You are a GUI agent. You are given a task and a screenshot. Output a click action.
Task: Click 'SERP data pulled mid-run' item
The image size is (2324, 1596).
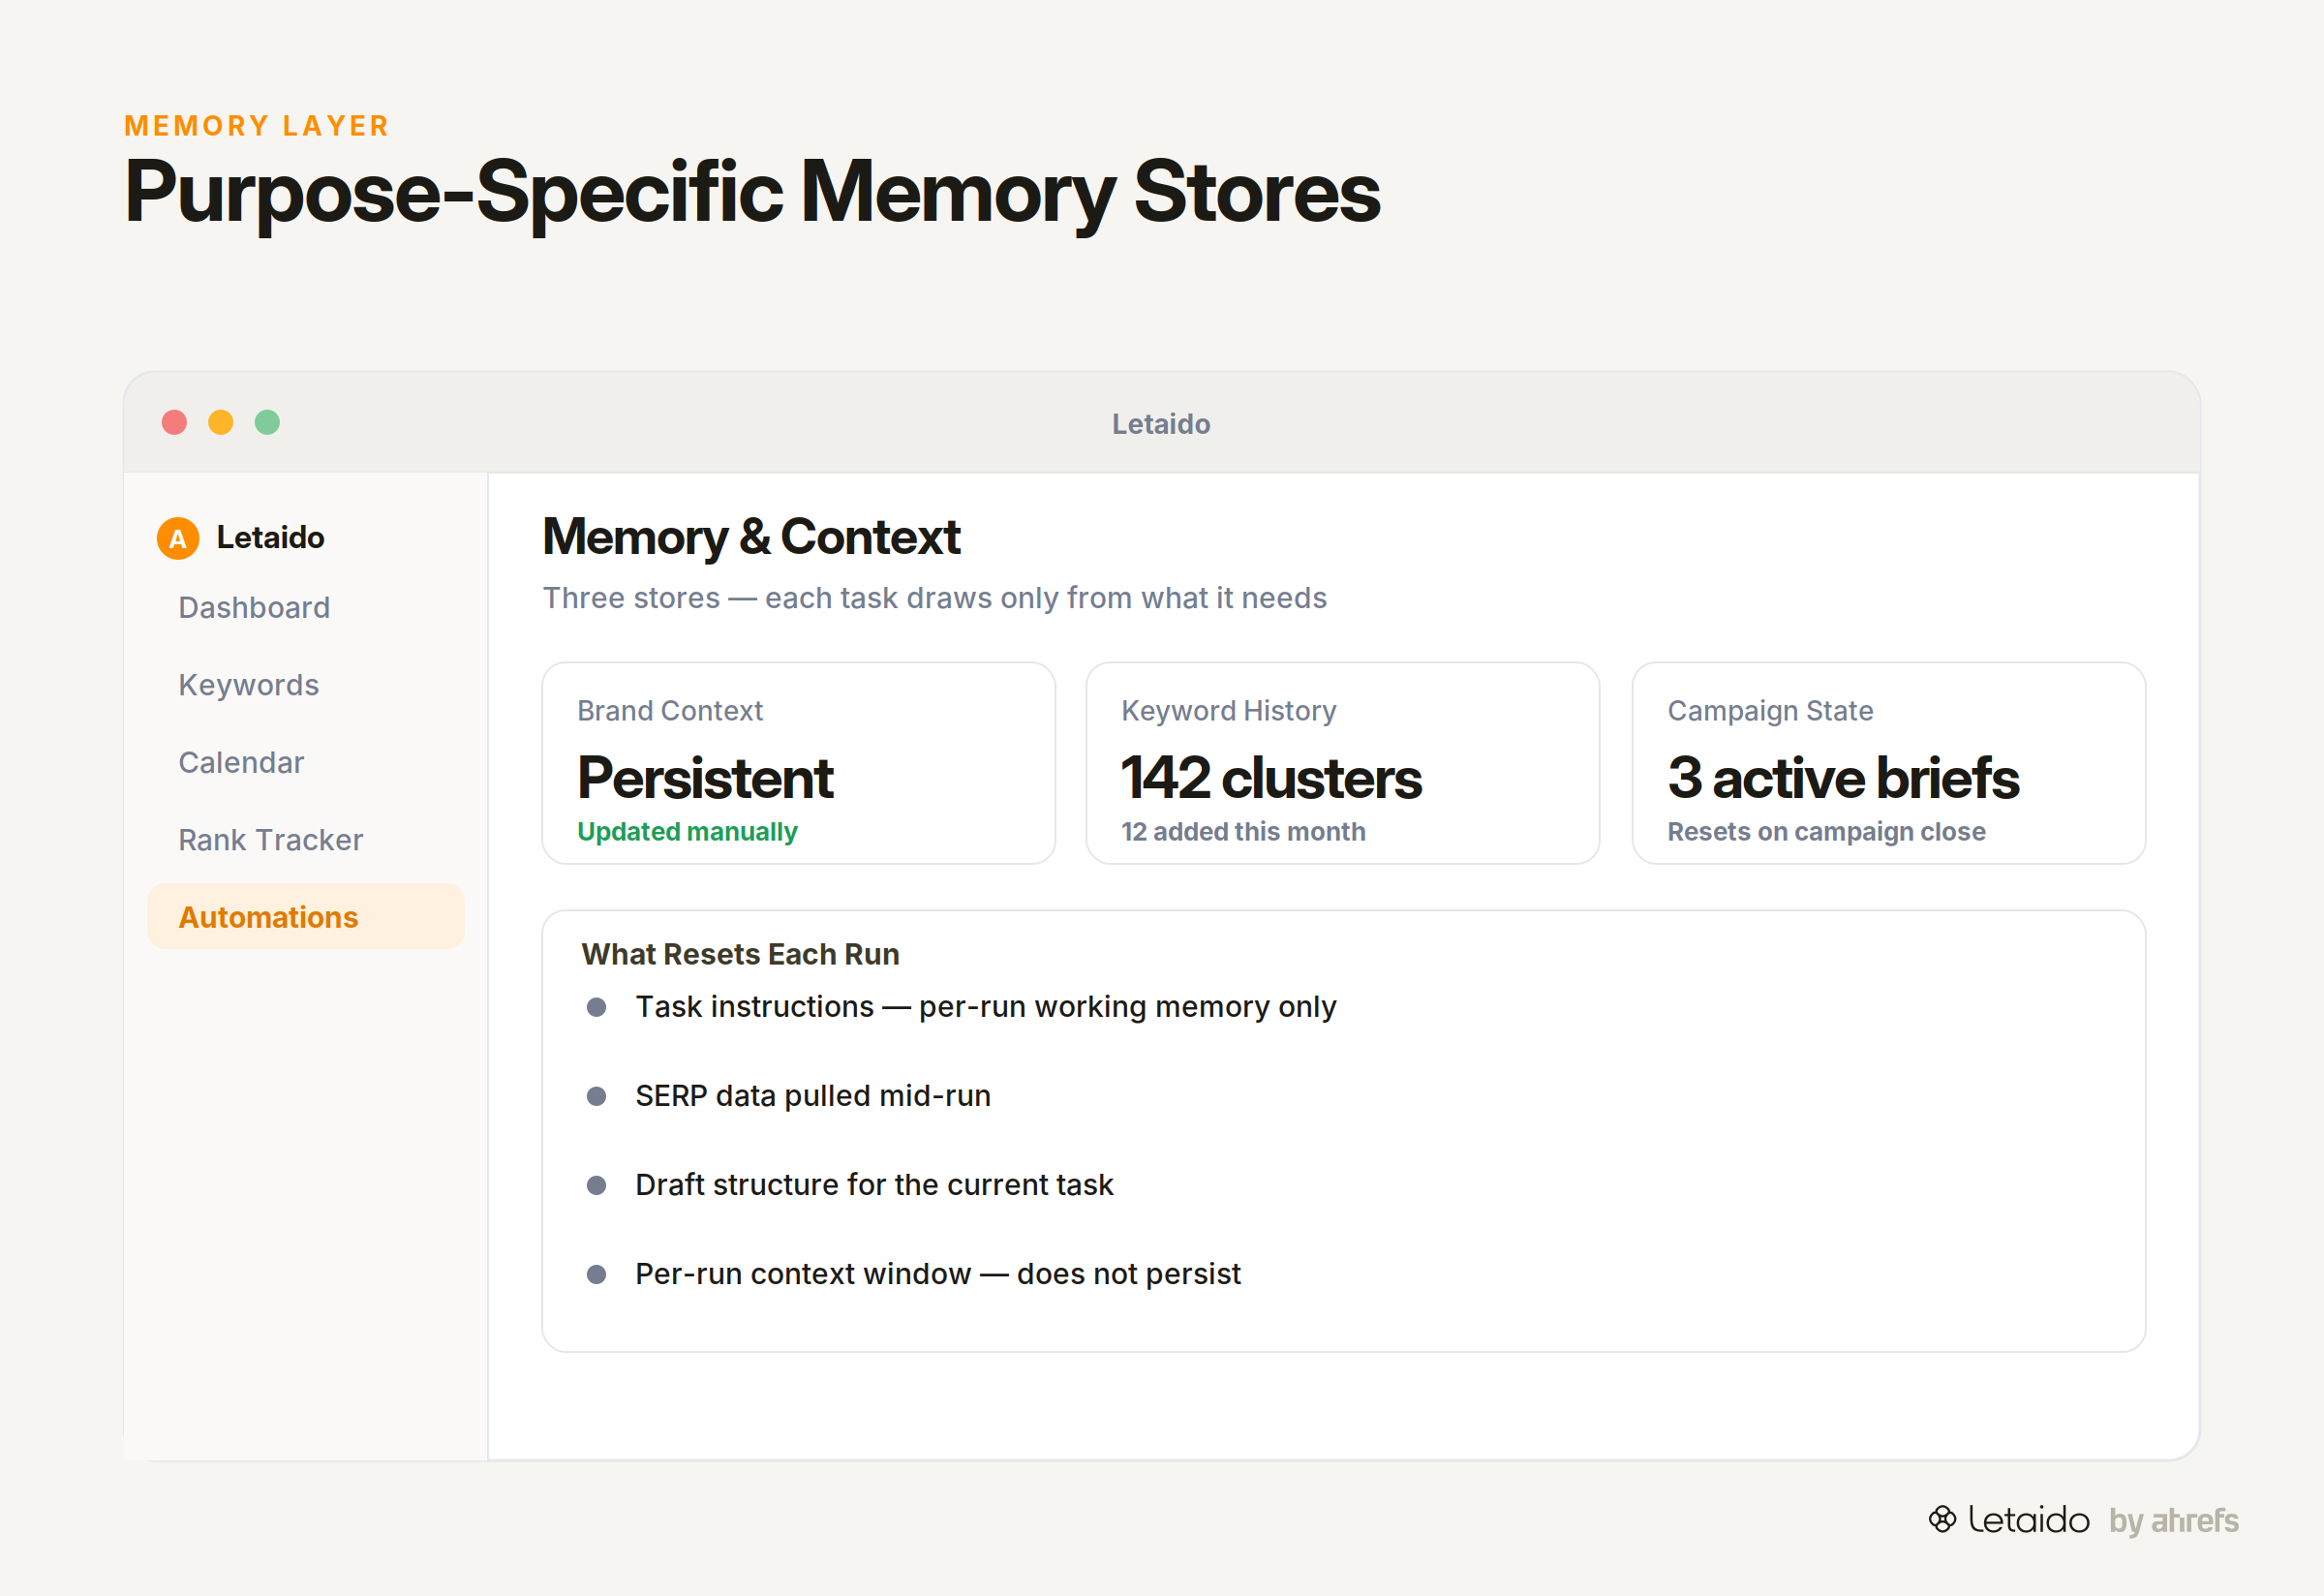(813, 1096)
